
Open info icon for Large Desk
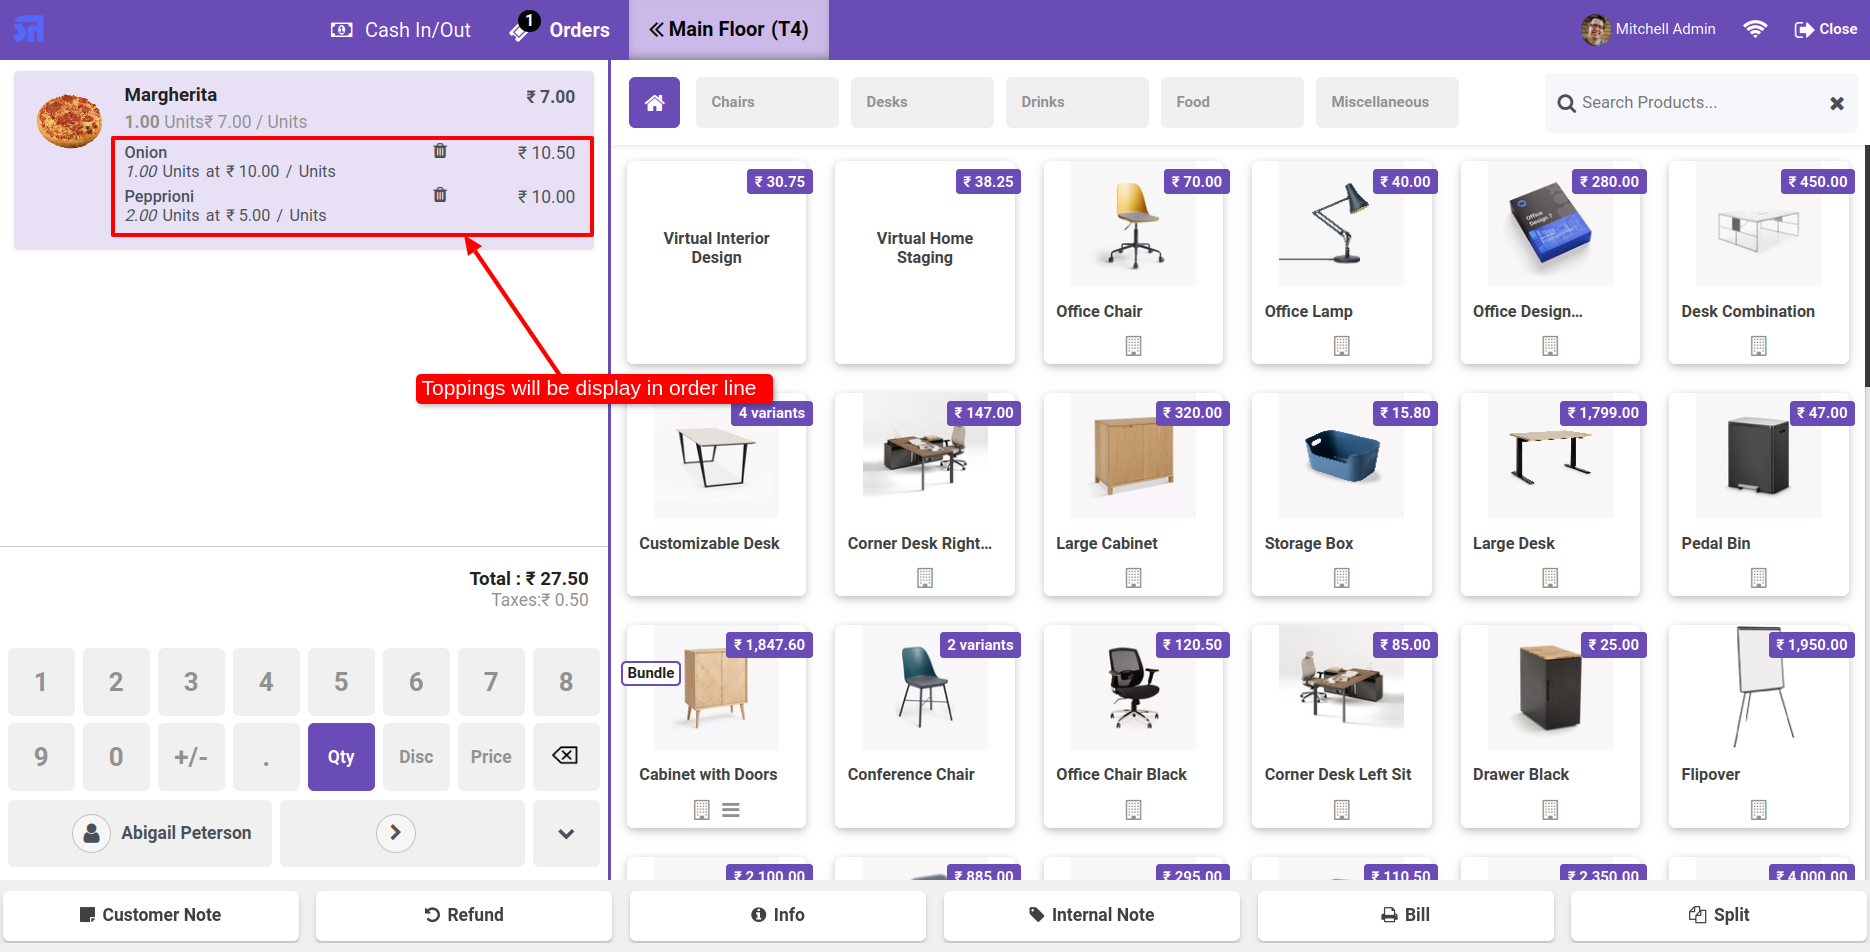(1550, 578)
